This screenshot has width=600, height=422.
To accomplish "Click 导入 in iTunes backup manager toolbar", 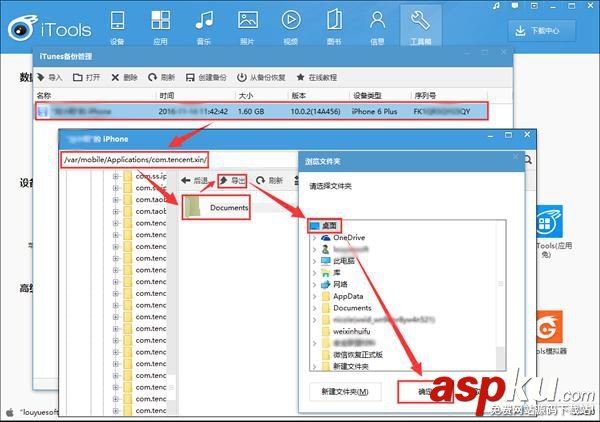I will coord(50,77).
